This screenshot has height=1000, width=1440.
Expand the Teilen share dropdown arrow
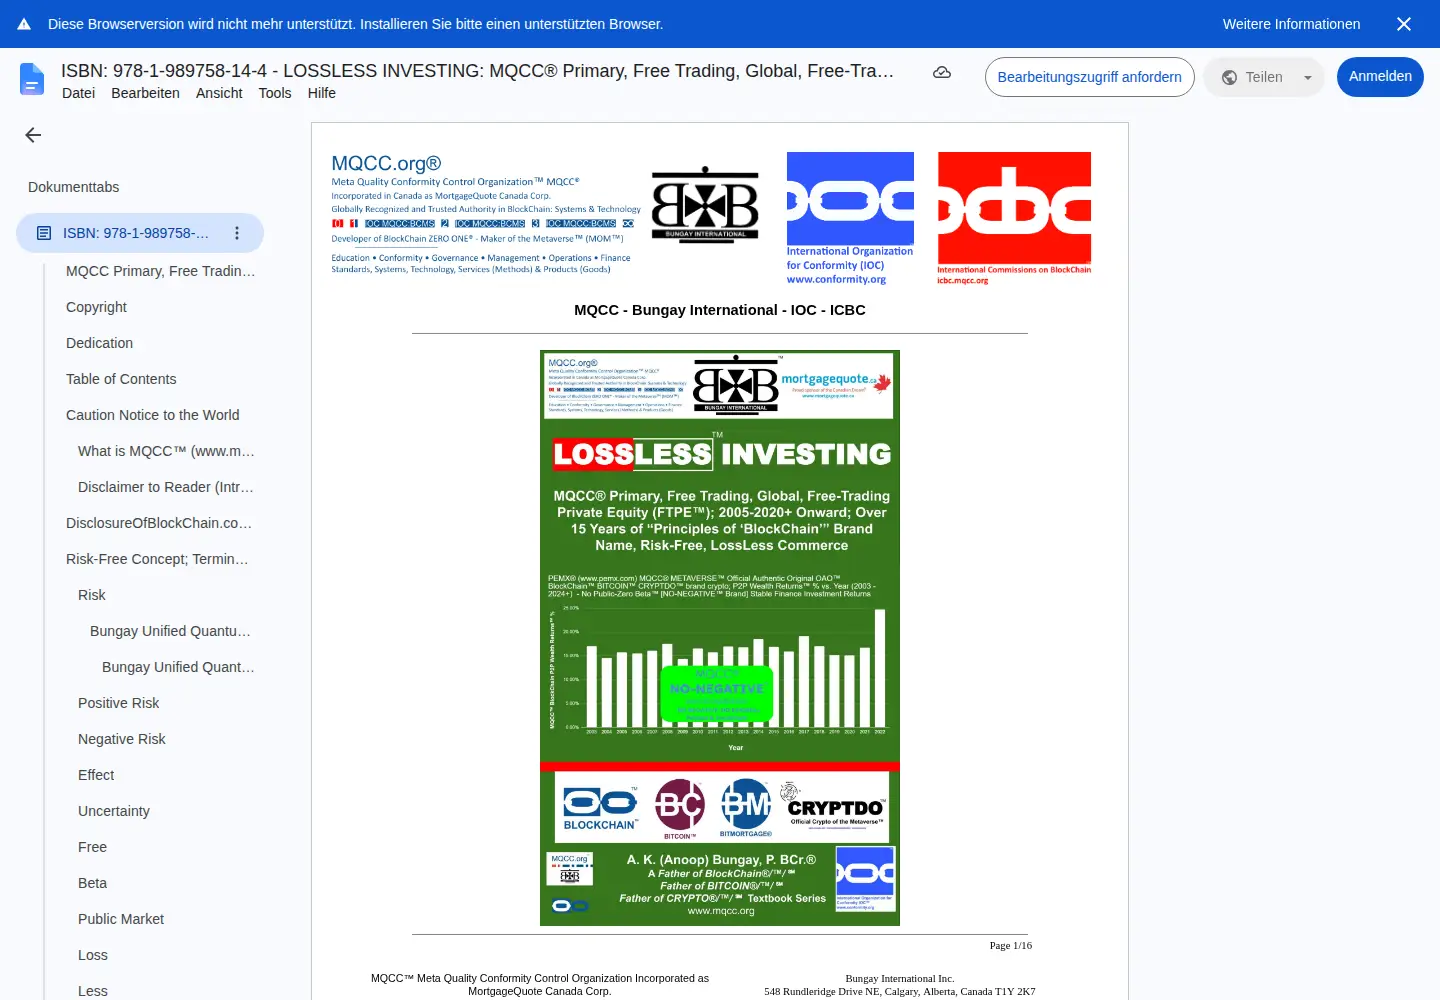1307,77
